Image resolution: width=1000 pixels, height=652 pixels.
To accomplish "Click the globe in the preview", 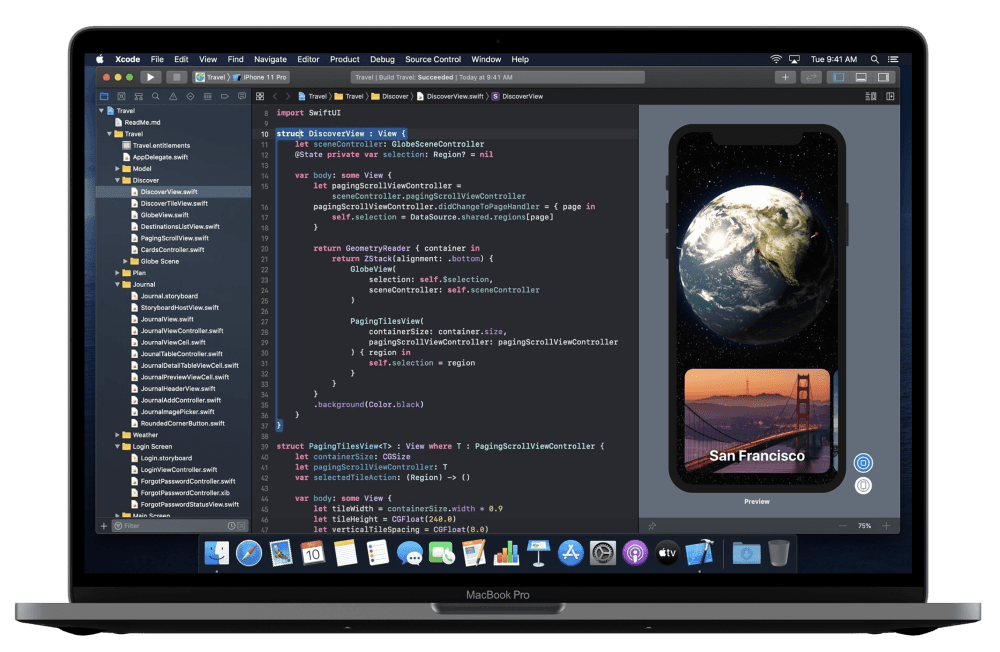I will (x=757, y=264).
